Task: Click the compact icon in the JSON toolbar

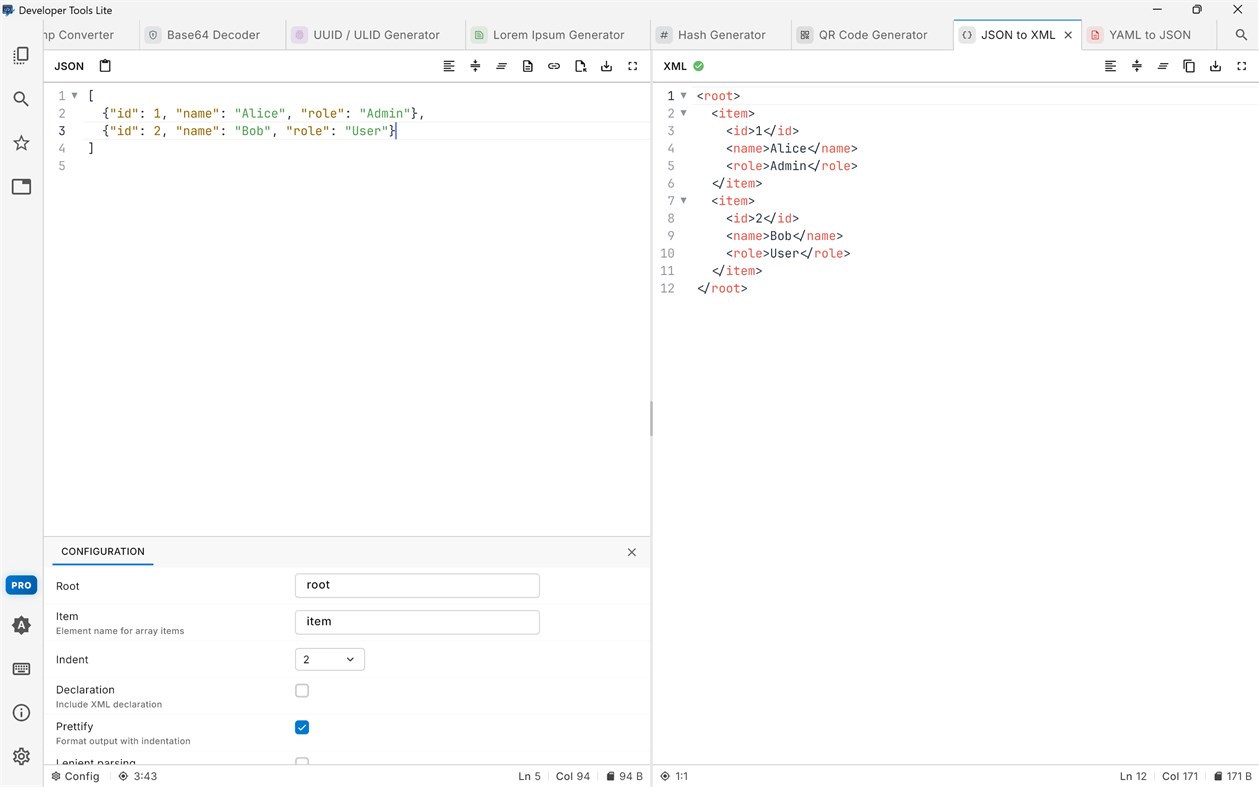Action: tap(475, 66)
